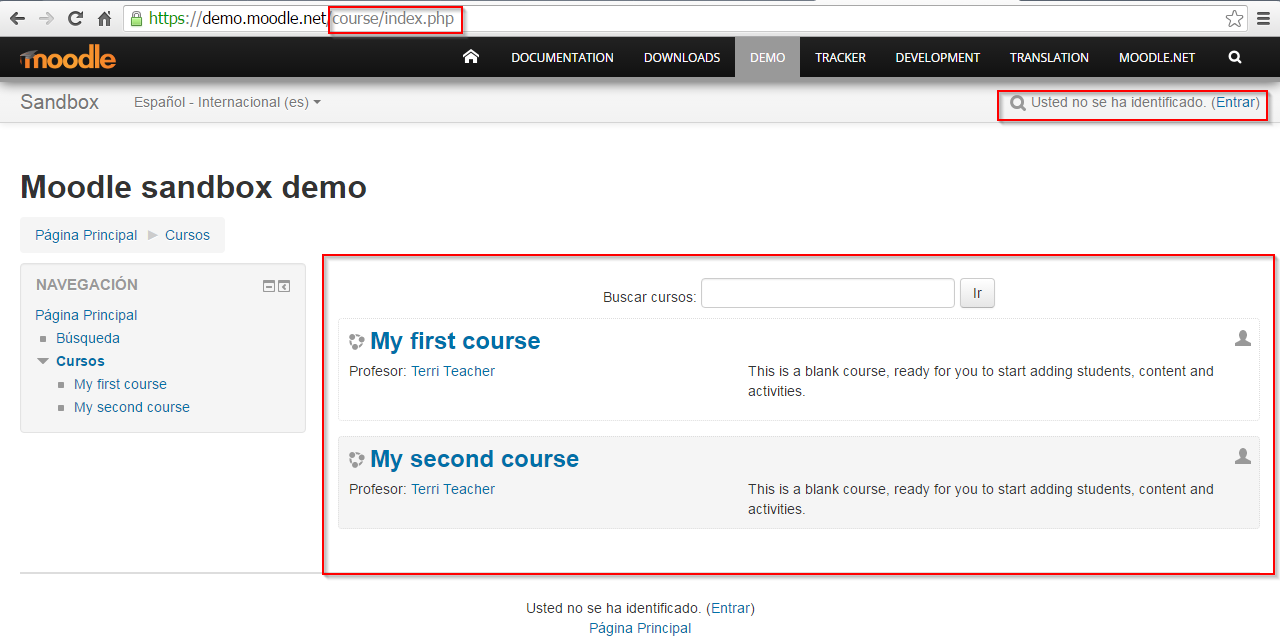The width and height of the screenshot is (1280, 644).
Task: Open Página Principal in navigation block
Action: tap(86, 315)
